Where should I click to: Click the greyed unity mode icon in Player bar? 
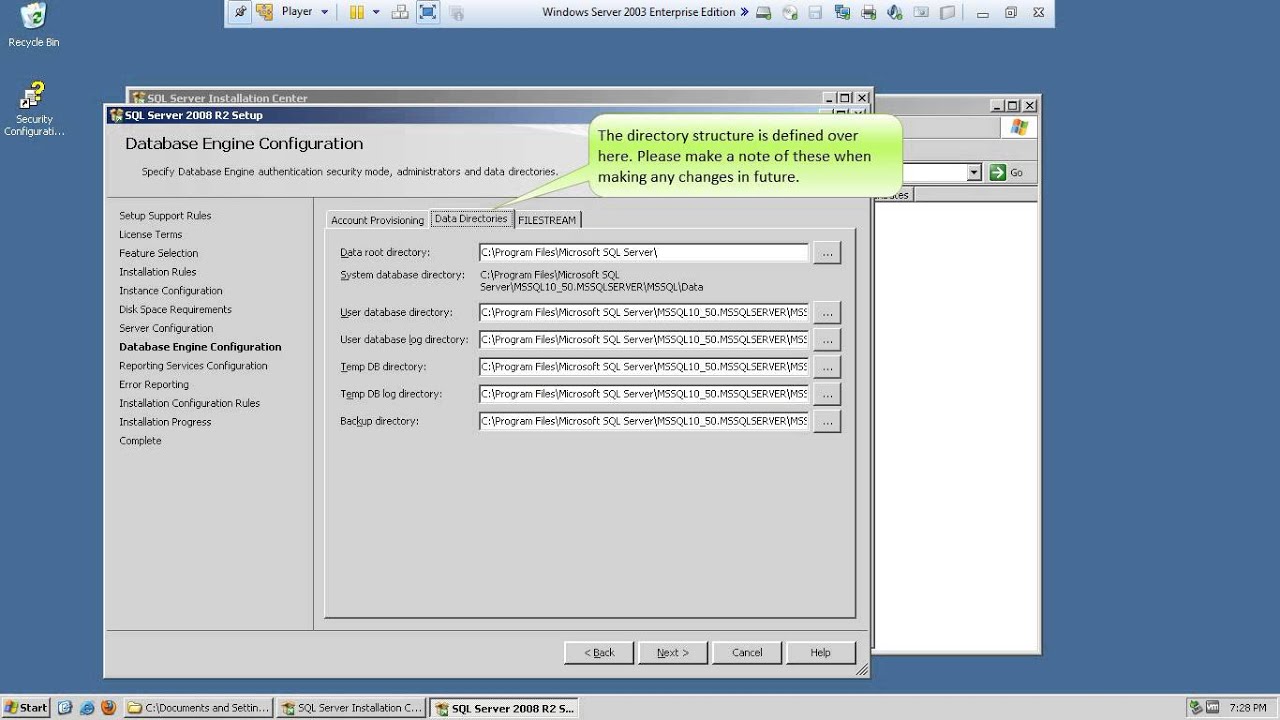click(456, 12)
